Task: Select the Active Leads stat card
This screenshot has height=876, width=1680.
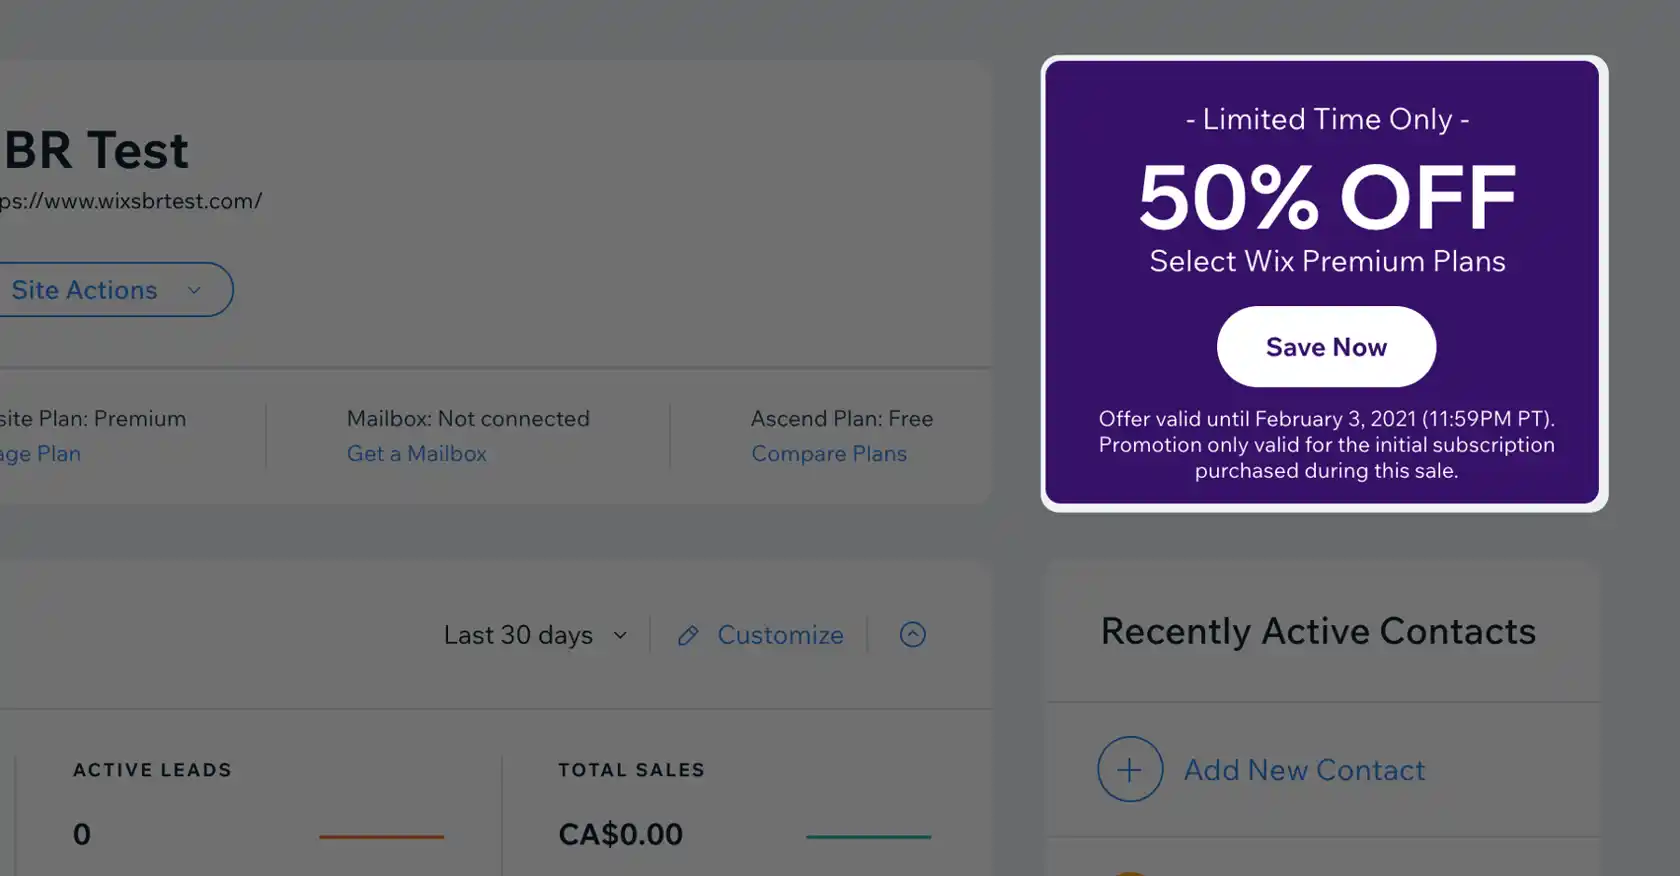Action: 258,815
